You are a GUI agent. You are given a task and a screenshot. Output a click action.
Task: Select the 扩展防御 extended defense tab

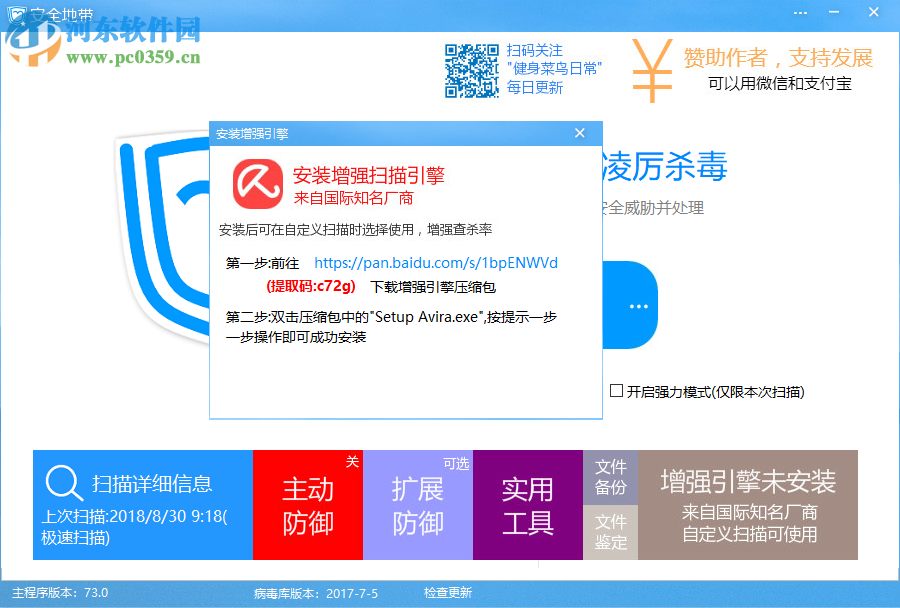(418, 504)
